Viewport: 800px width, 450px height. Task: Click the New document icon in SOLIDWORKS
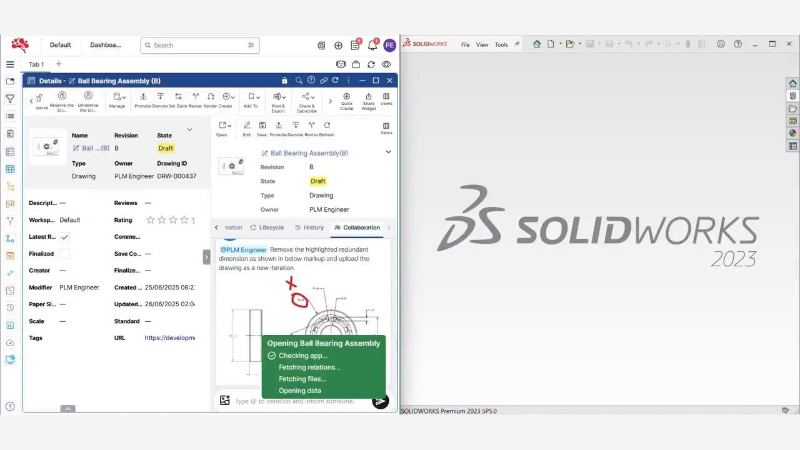[552, 44]
